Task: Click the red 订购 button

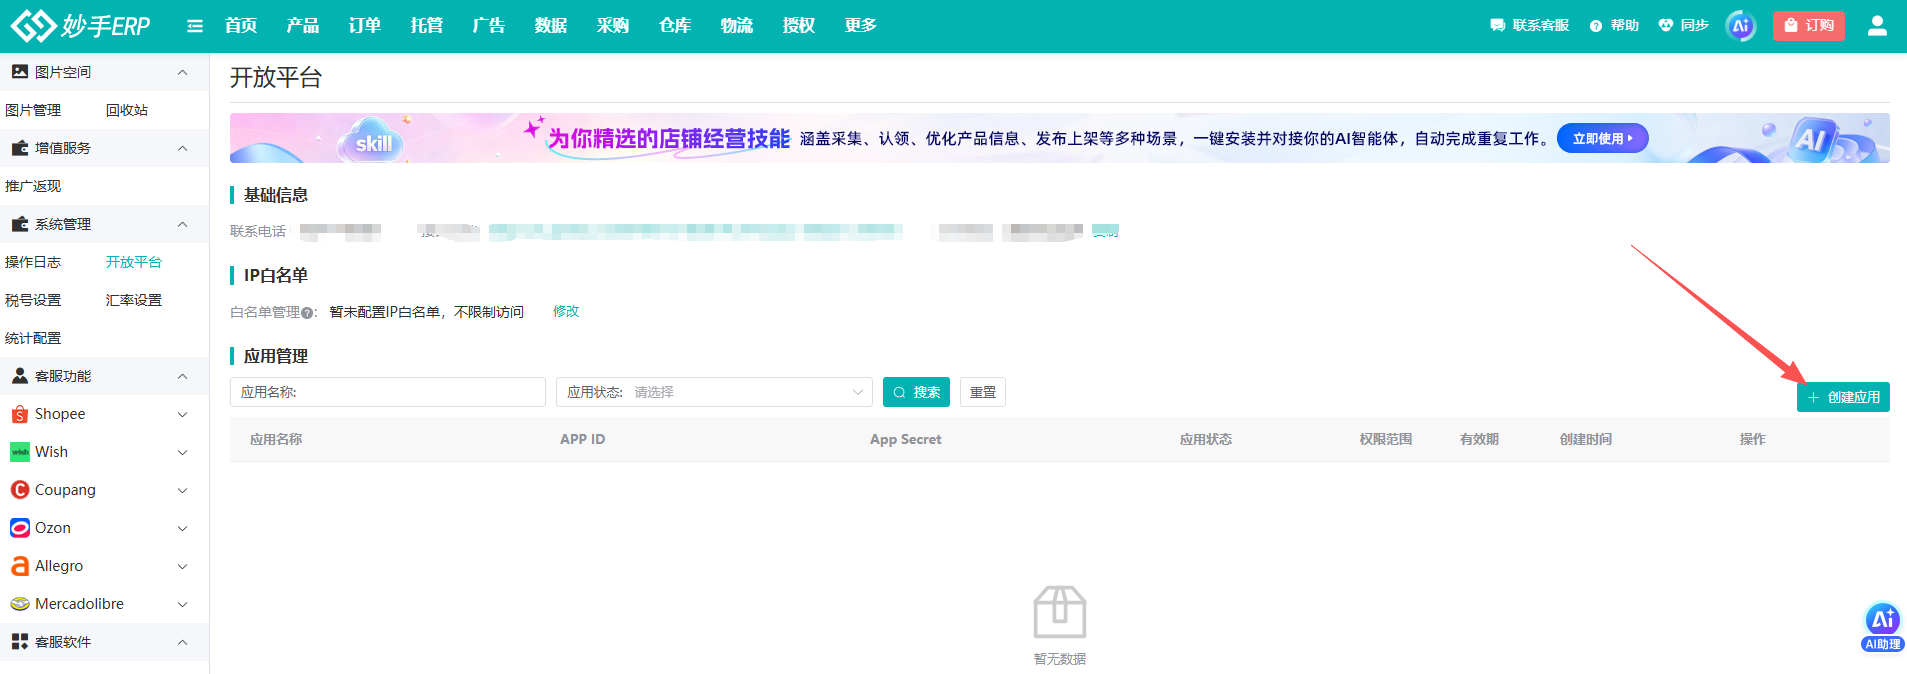Action: [x=1809, y=26]
